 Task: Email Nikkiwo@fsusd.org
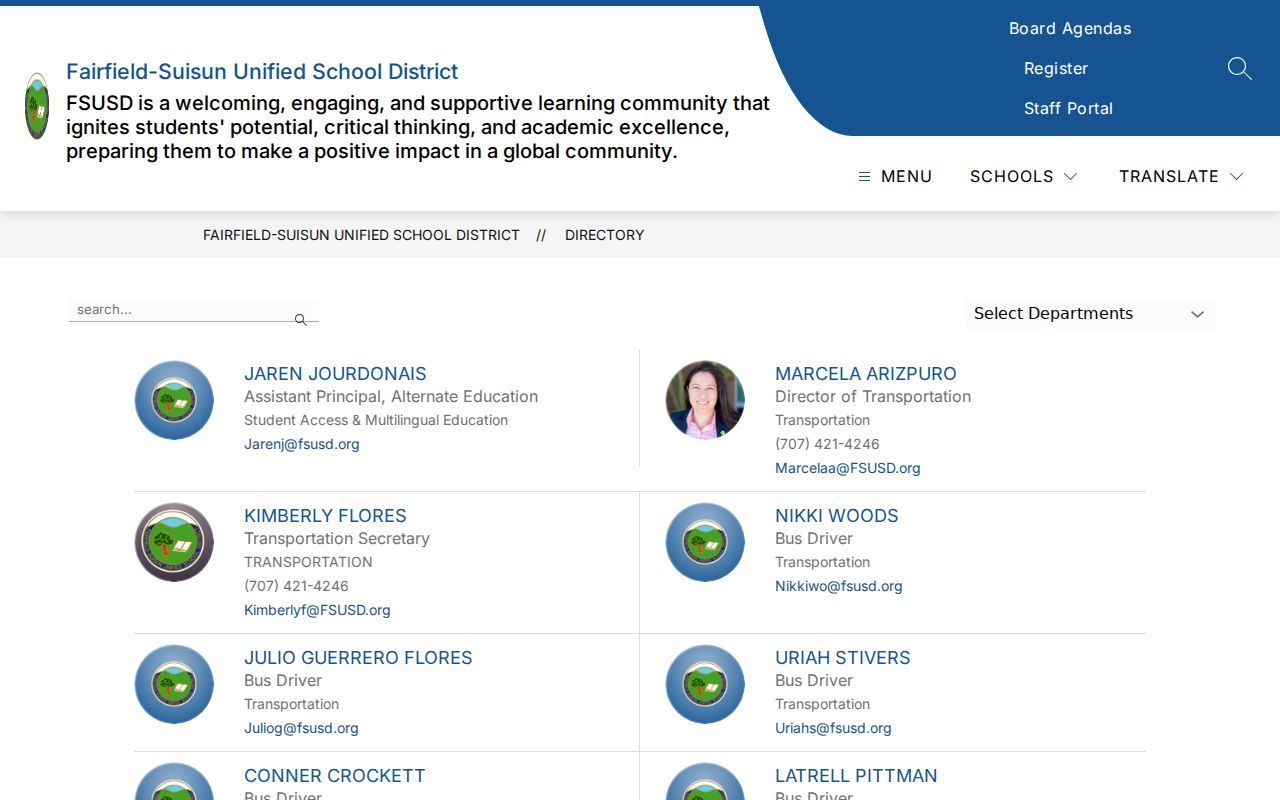(x=838, y=586)
